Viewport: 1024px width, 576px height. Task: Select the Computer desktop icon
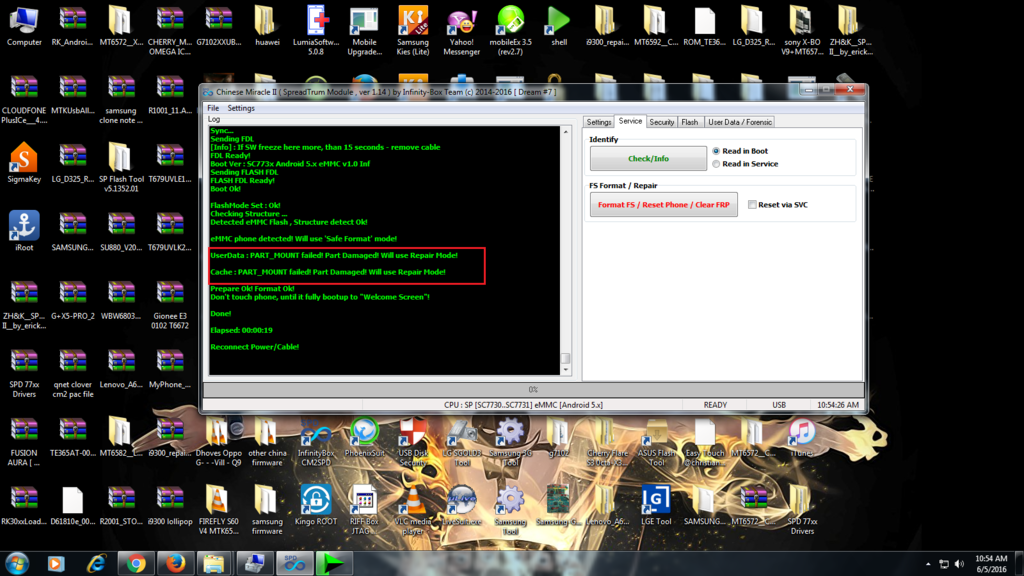(24, 26)
